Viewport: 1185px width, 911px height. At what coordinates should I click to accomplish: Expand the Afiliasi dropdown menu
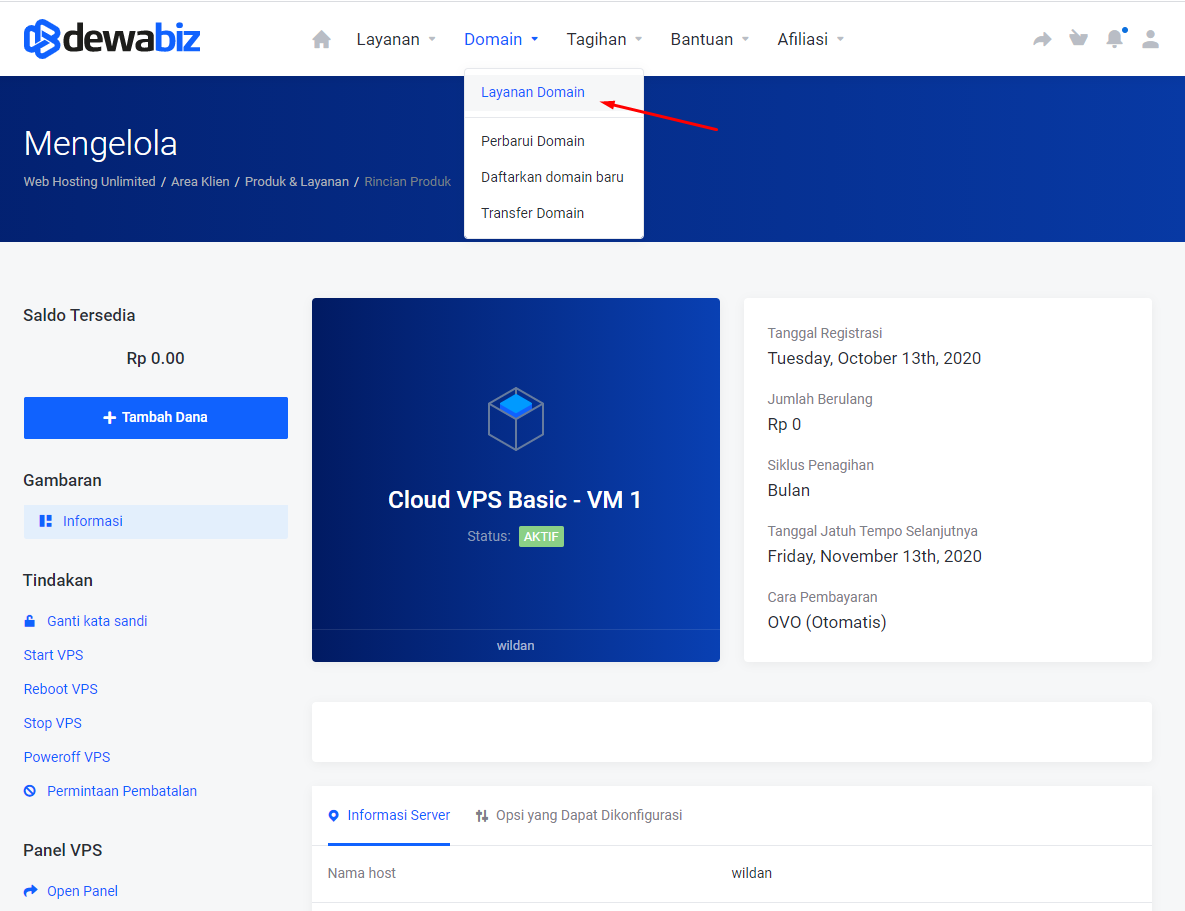coord(810,40)
